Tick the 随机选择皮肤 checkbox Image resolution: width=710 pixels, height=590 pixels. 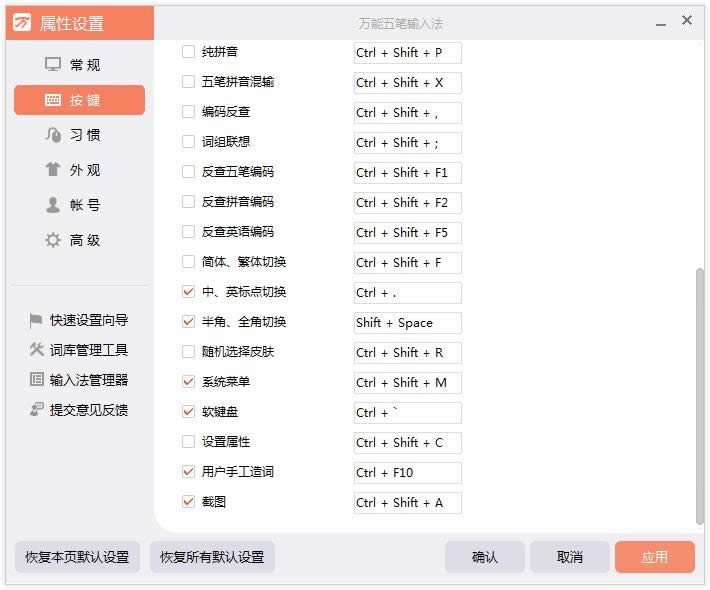tap(188, 352)
